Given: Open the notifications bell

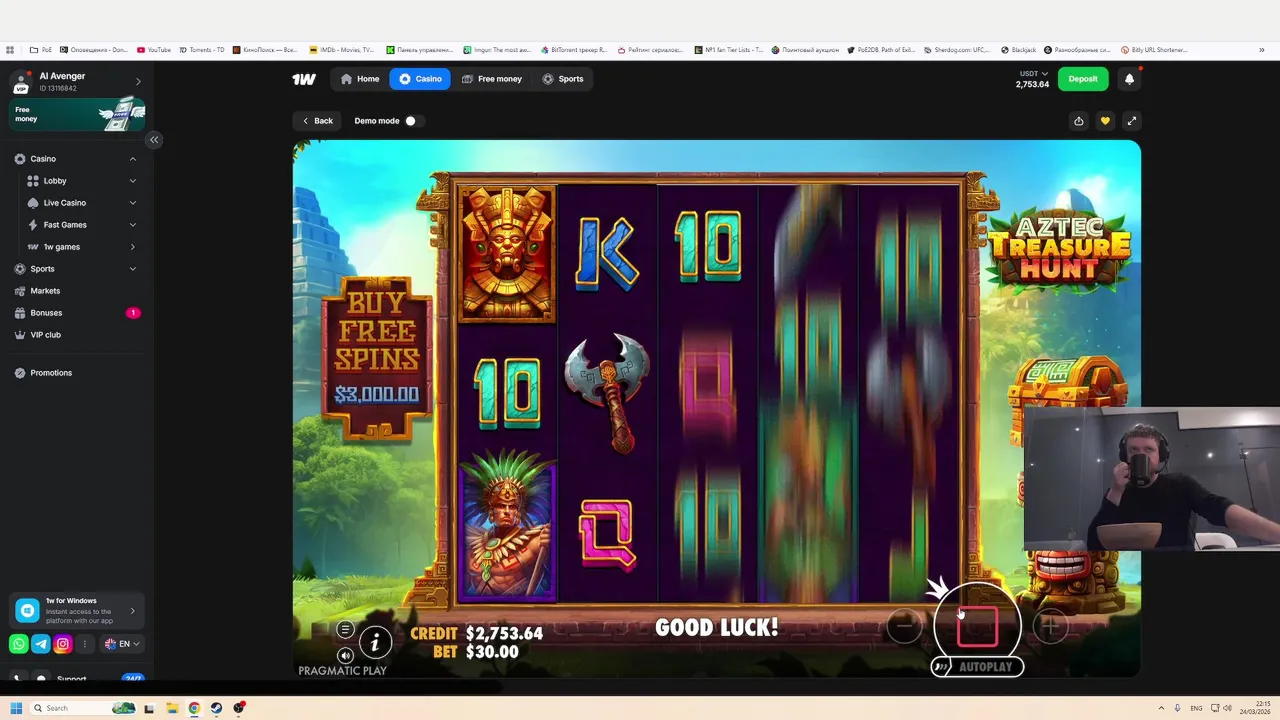Looking at the screenshot, I should 1129,79.
